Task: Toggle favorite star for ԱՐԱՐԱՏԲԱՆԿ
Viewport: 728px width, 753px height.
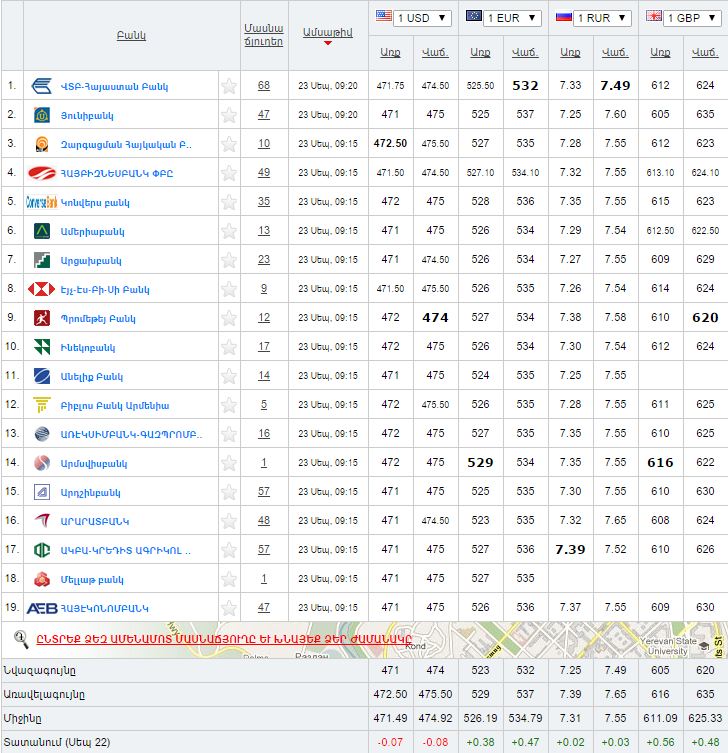Action: [x=229, y=521]
